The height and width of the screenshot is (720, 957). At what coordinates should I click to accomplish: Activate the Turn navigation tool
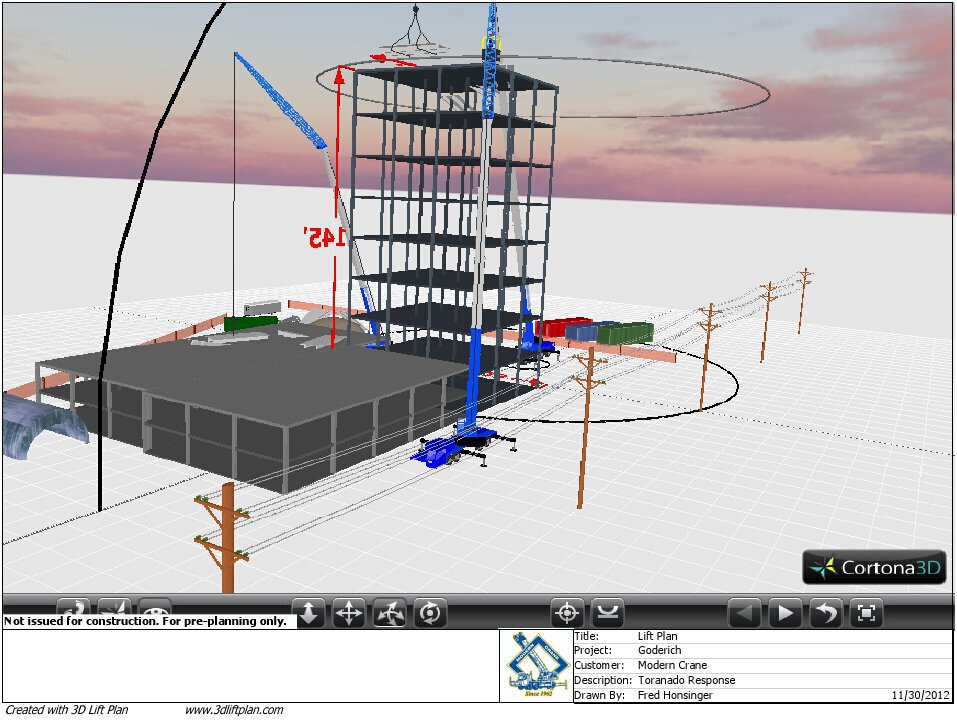pos(390,612)
